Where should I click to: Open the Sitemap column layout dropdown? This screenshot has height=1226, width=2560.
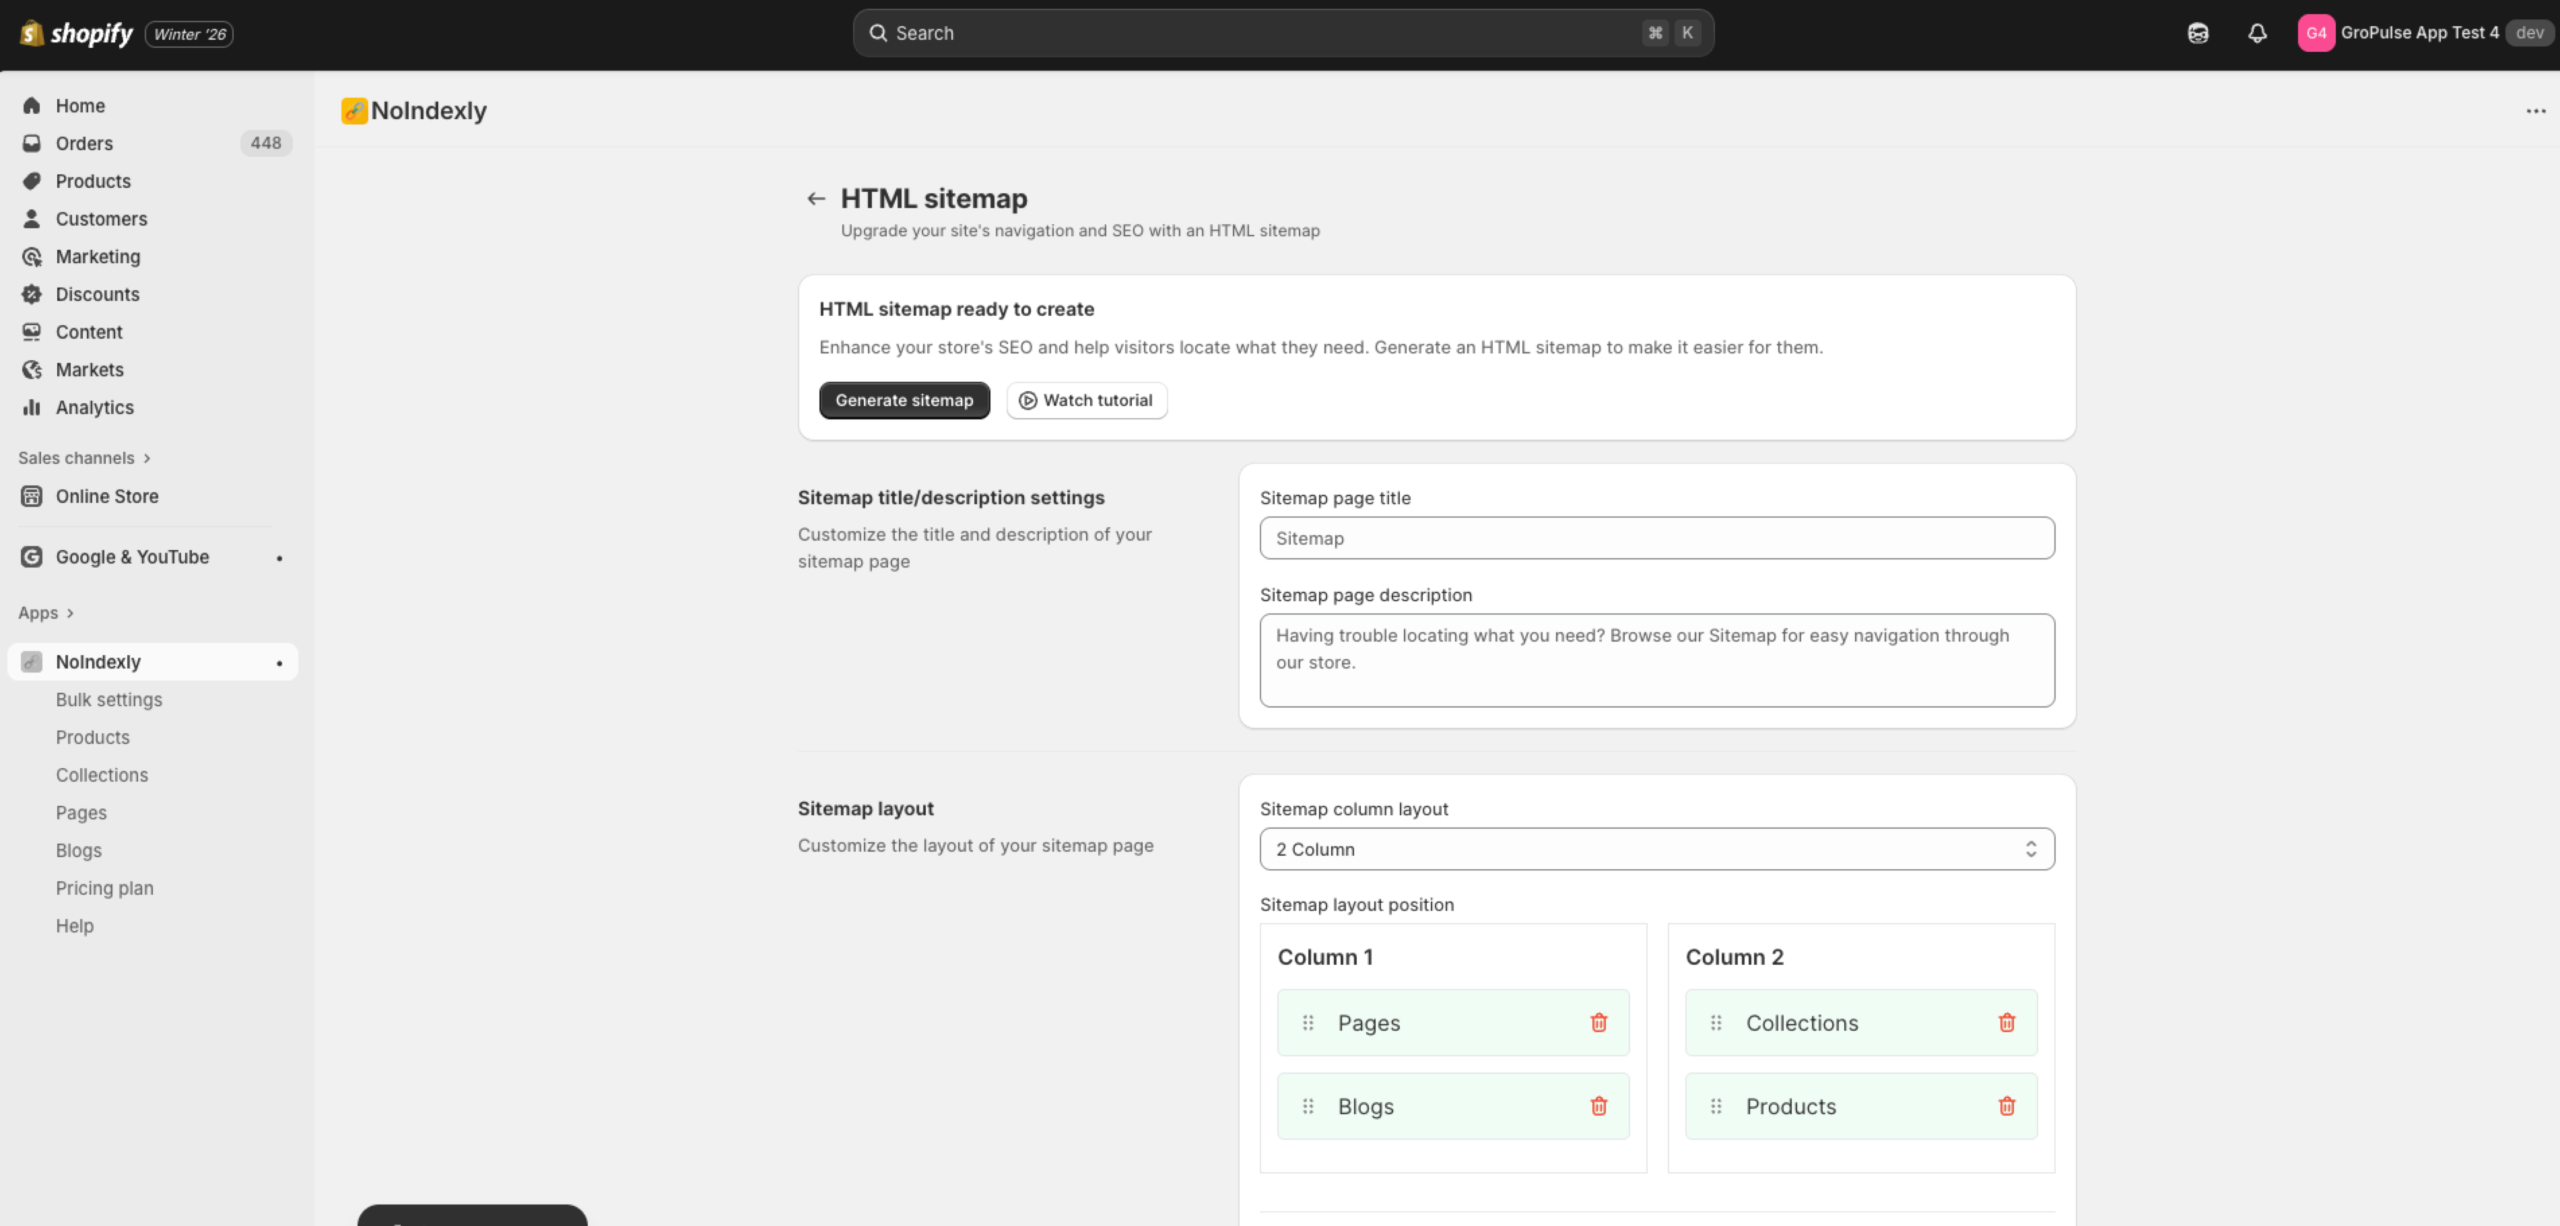point(1657,849)
